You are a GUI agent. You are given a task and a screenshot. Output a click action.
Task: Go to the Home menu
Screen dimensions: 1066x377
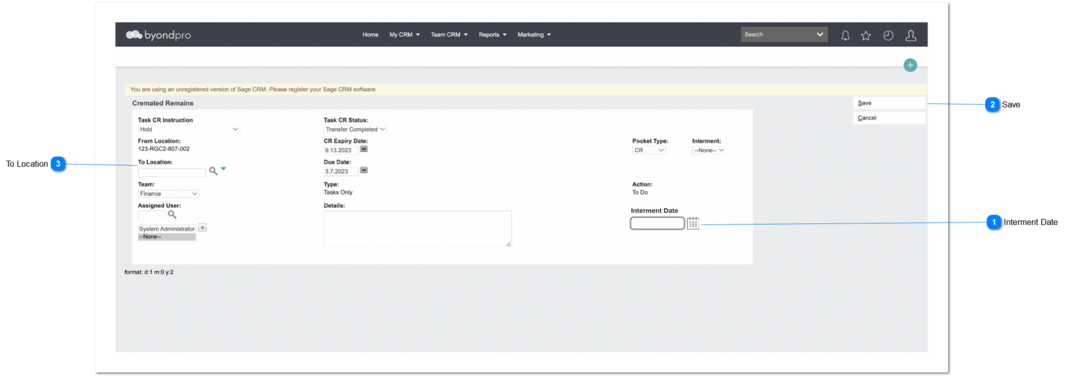pyautogui.click(x=371, y=35)
